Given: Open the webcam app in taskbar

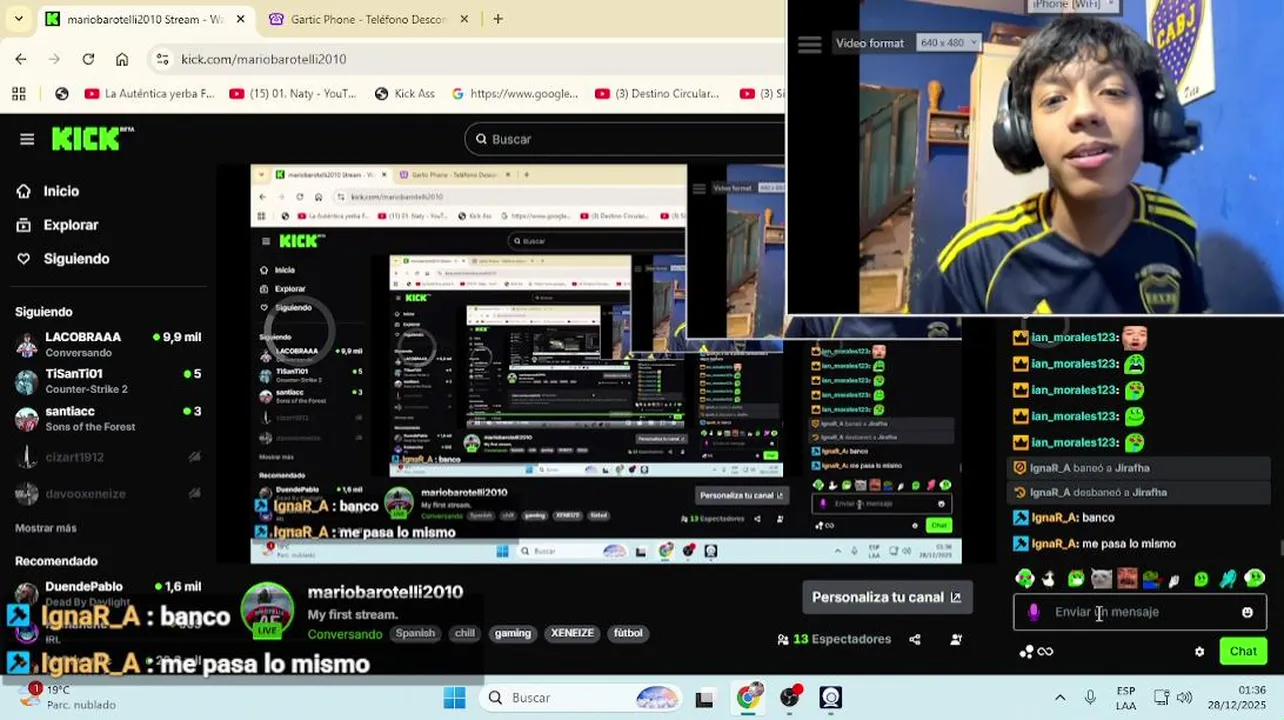Looking at the screenshot, I should [x=831, y=697].
